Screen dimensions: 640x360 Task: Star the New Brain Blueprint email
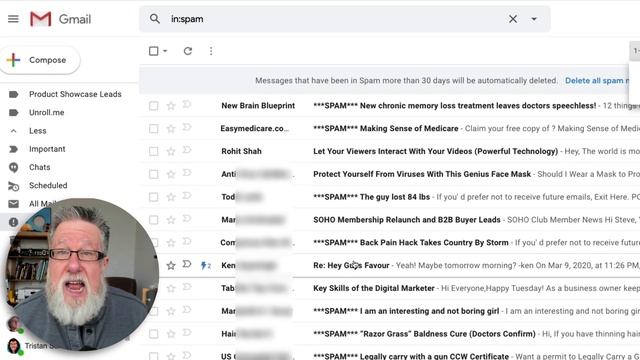point(171,106)
